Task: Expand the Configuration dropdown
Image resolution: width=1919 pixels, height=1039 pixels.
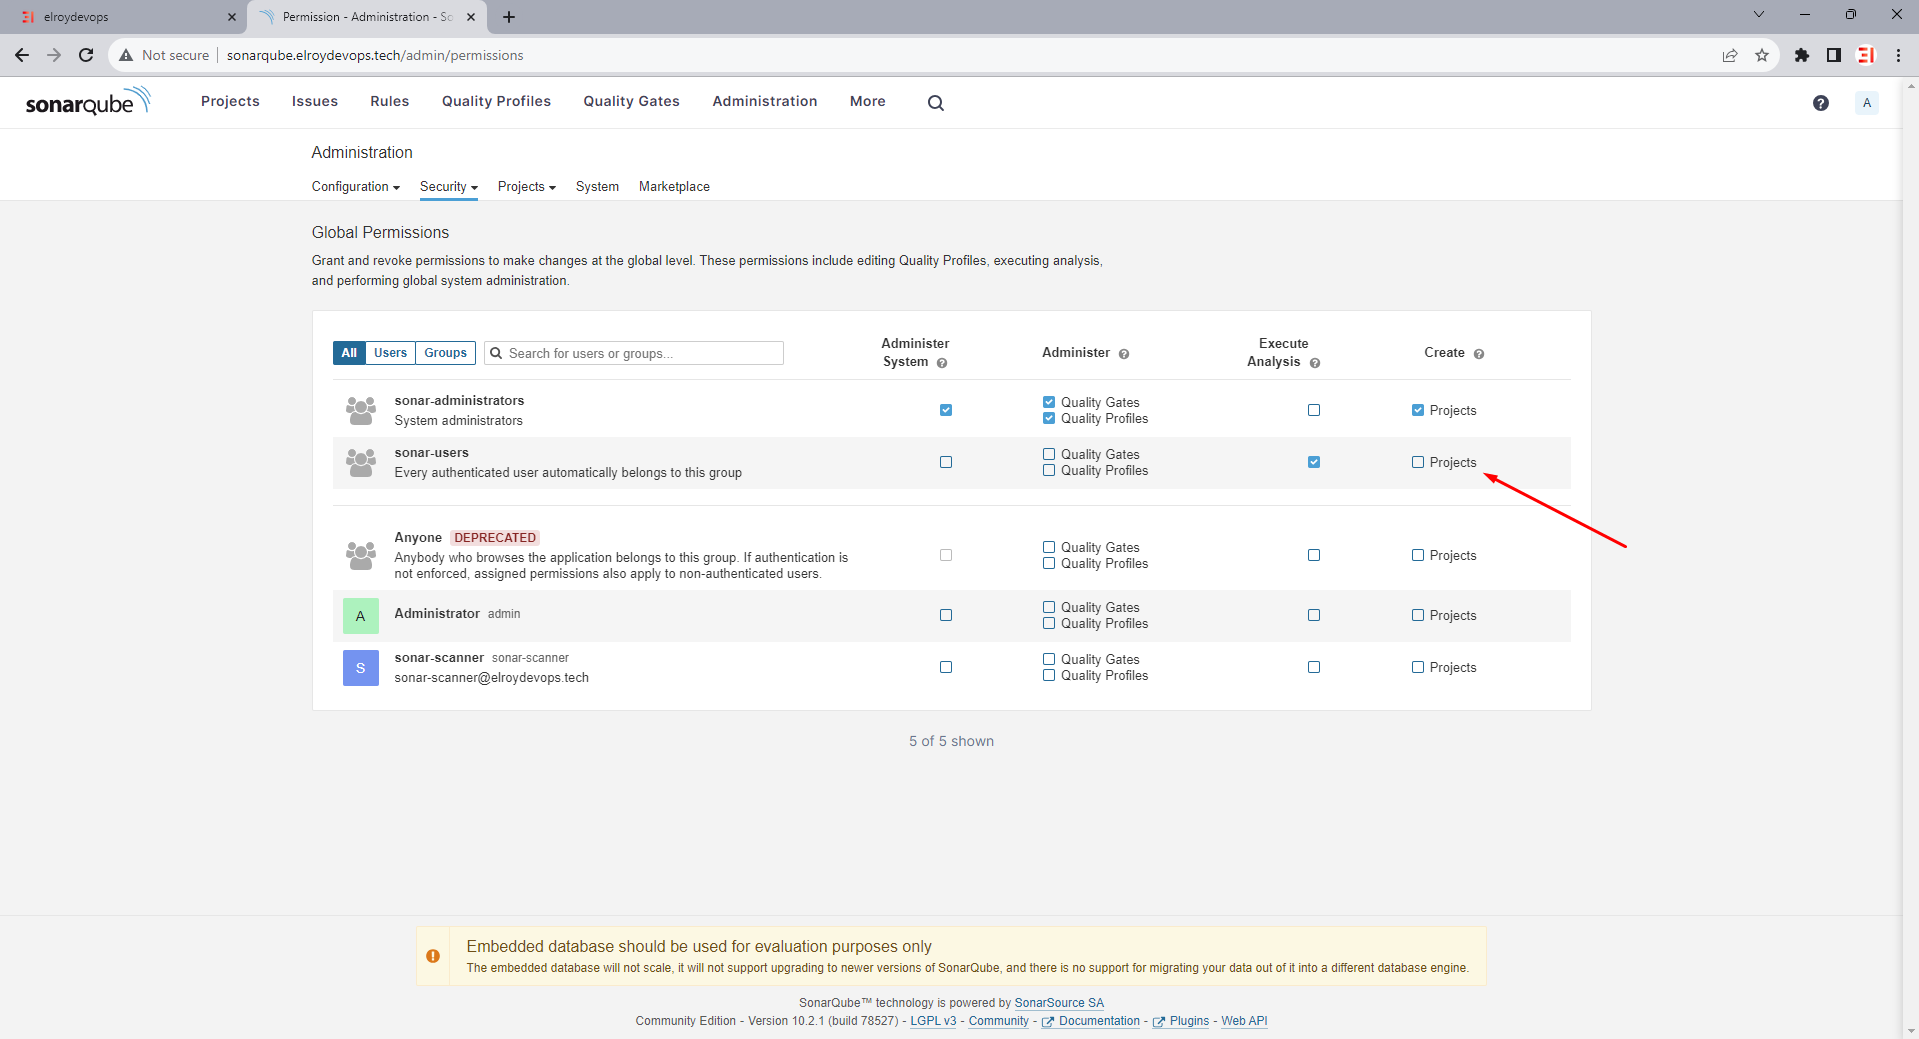Action: click(355, 187)
